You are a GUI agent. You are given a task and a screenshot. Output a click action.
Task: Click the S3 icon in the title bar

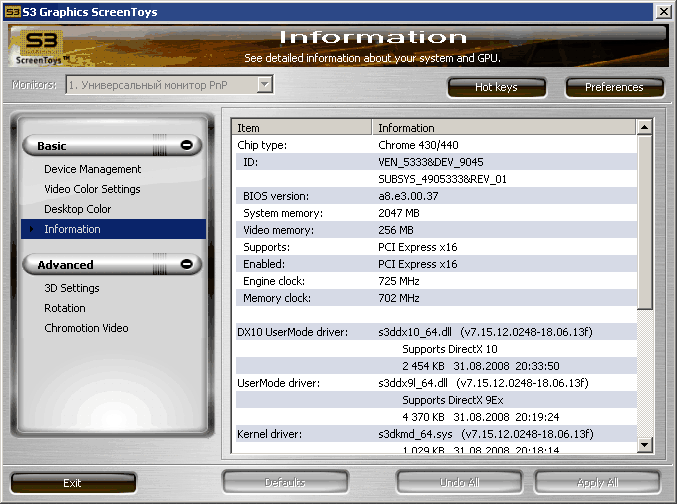click(13, 12)
